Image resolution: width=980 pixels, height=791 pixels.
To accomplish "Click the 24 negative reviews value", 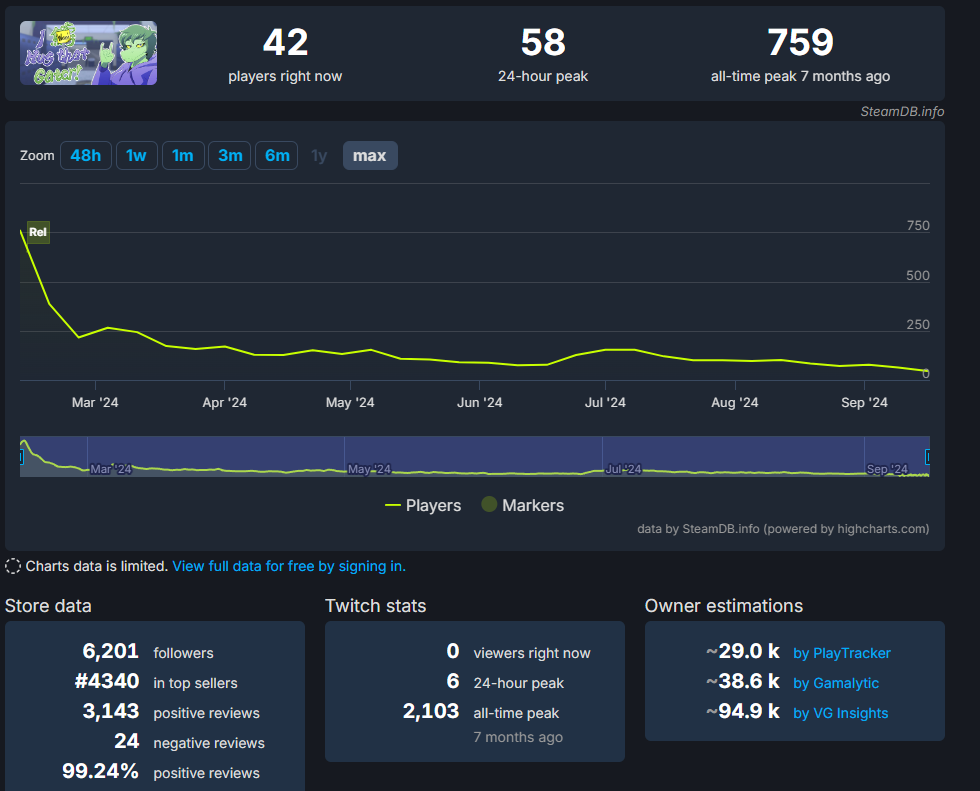I will 127,741.
